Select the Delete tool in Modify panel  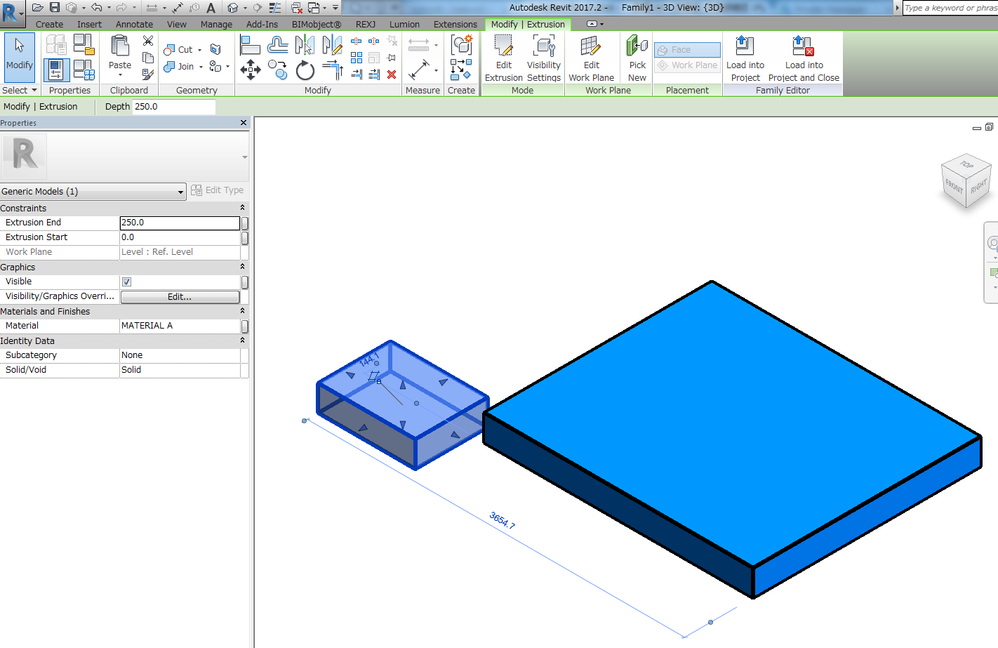(391, 75)
